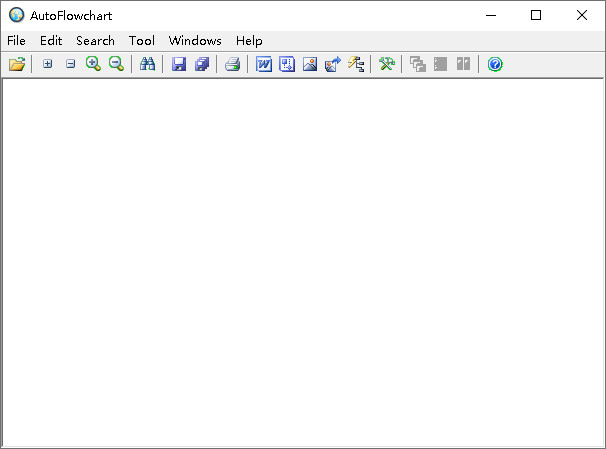Click the cascade windows icon
This screenshot has width=606, height=449.
click(x=418, y=64)
